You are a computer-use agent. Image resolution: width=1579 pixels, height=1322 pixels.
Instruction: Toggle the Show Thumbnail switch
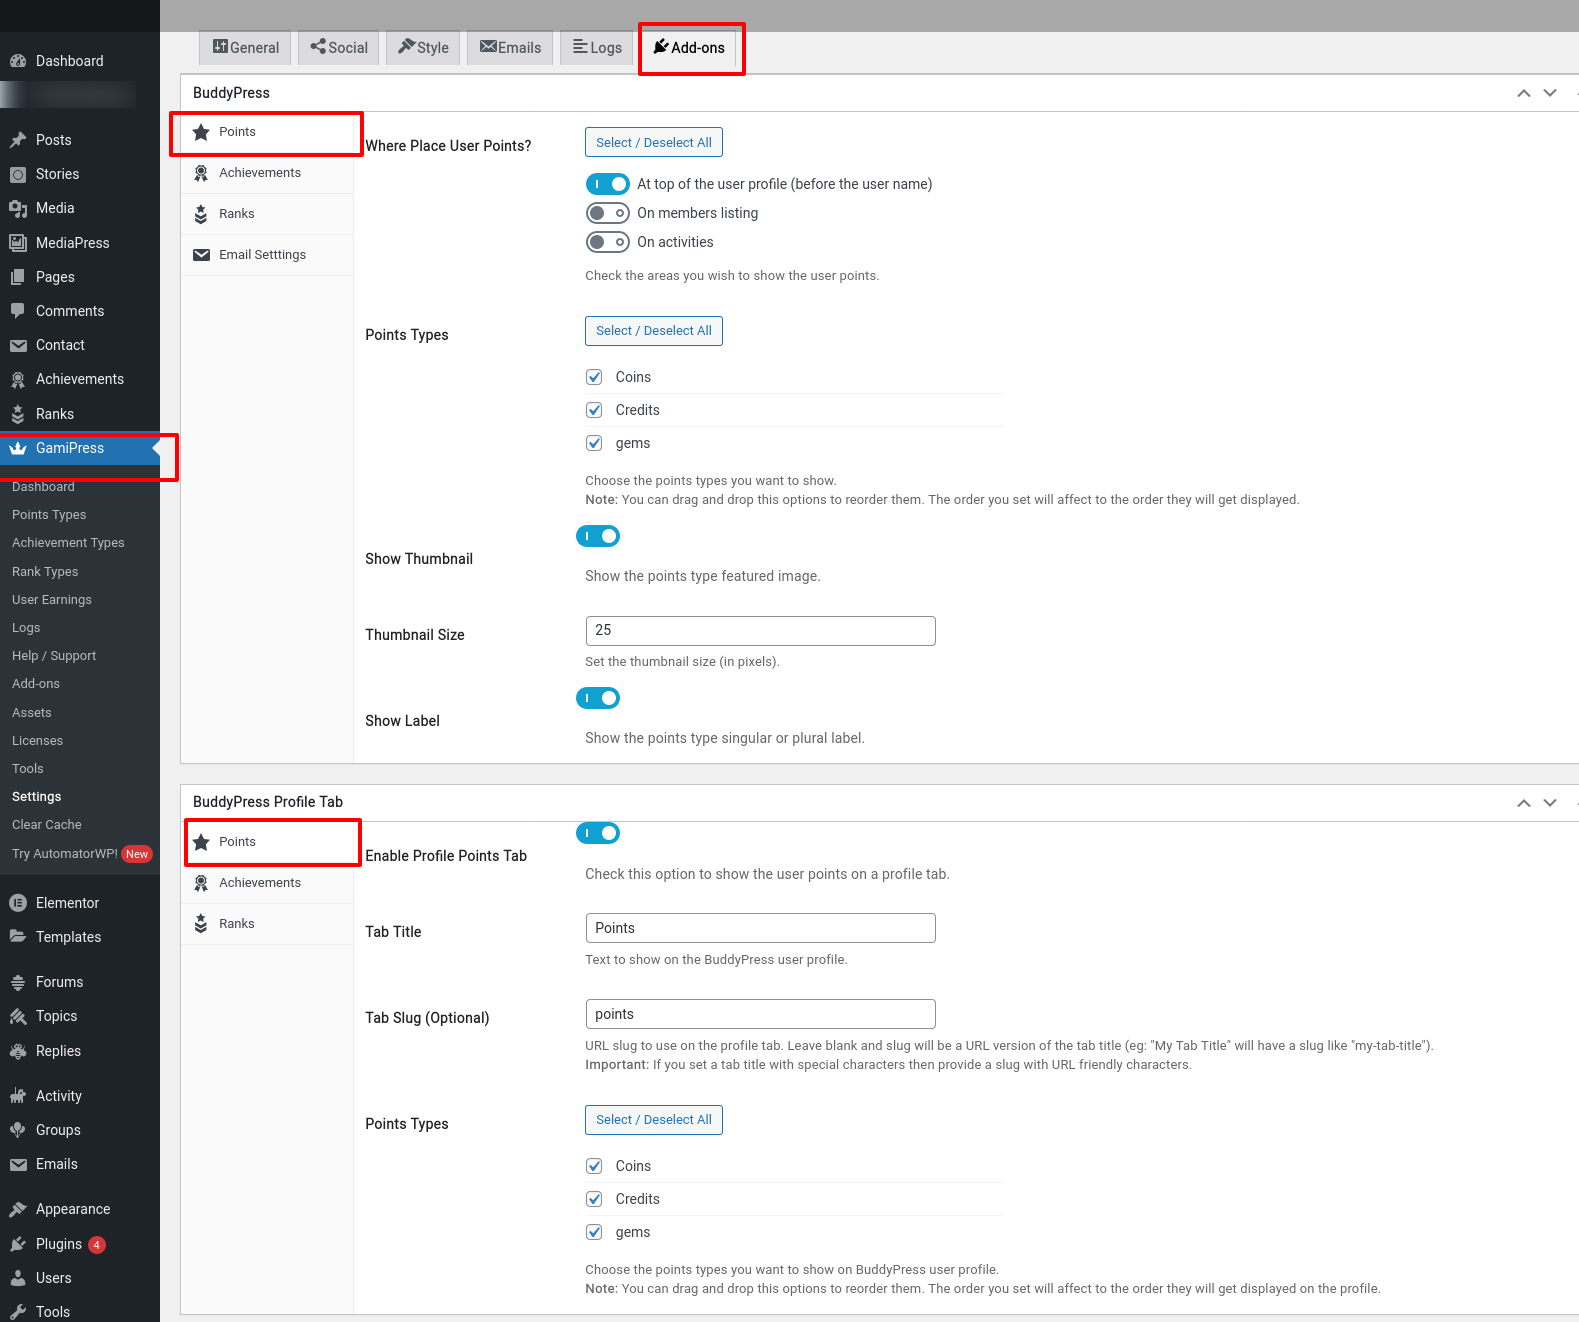tap(598, 536)
